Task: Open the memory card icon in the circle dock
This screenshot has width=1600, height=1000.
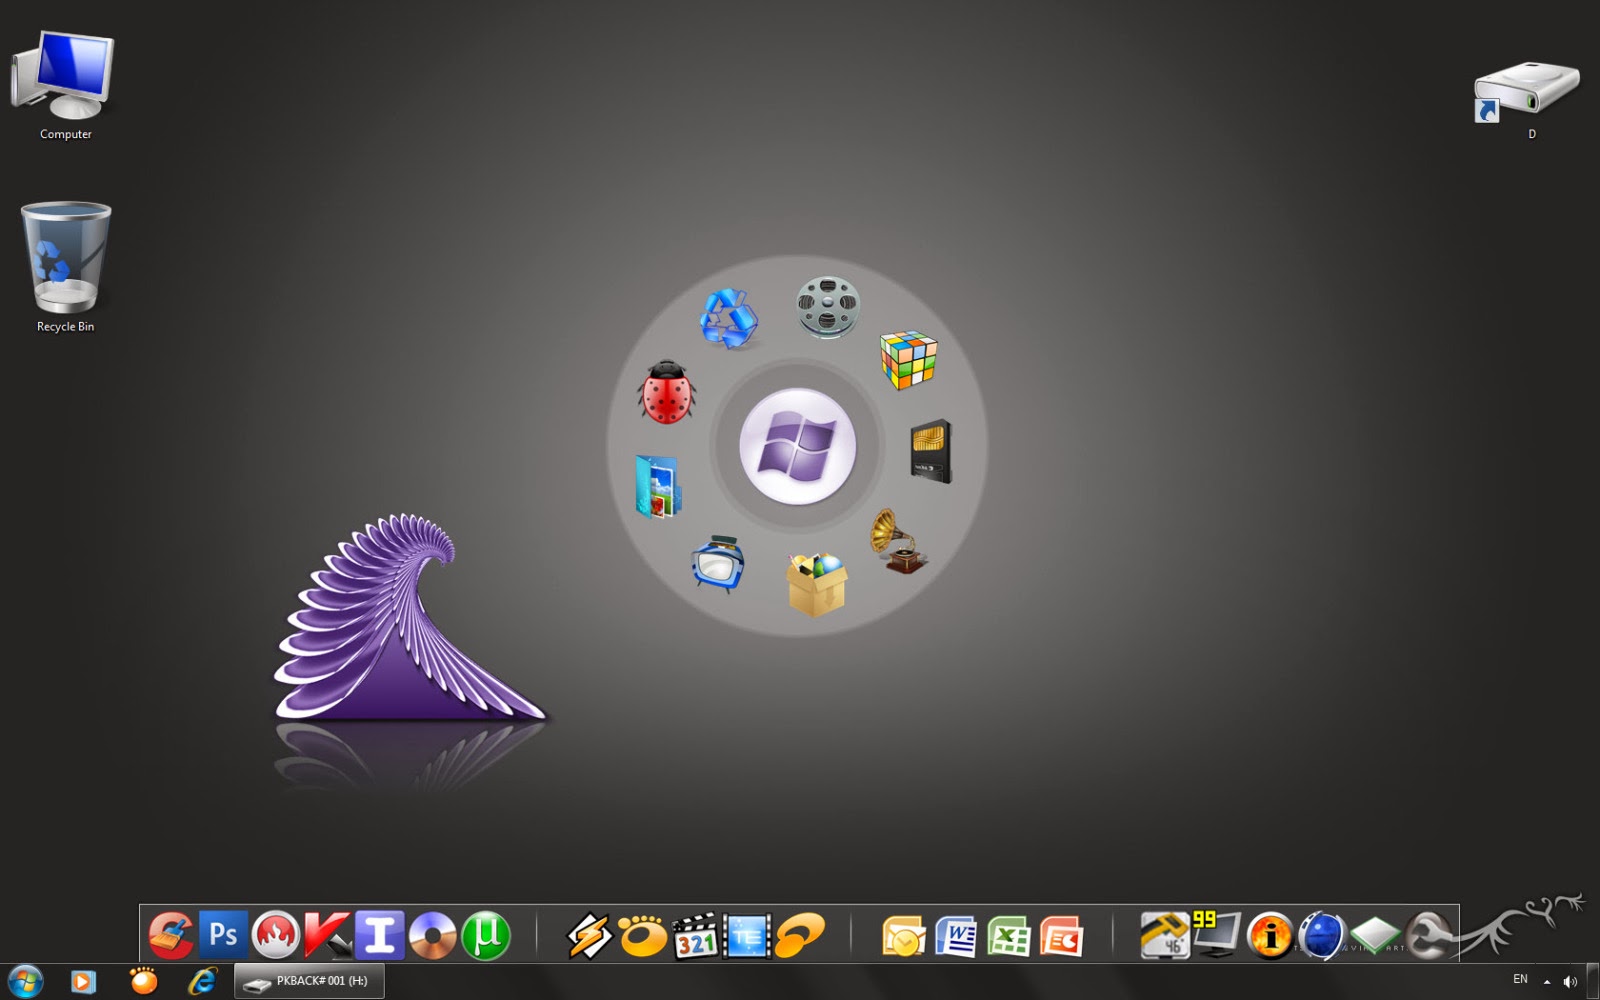Action: click(931, 451)
